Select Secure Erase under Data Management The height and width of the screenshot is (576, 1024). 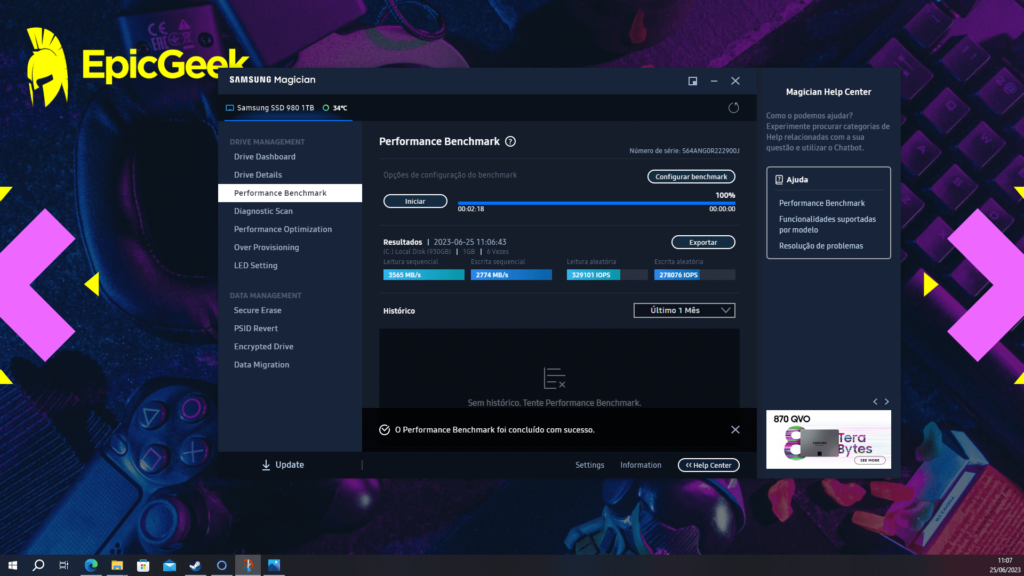tap(257, 310)
